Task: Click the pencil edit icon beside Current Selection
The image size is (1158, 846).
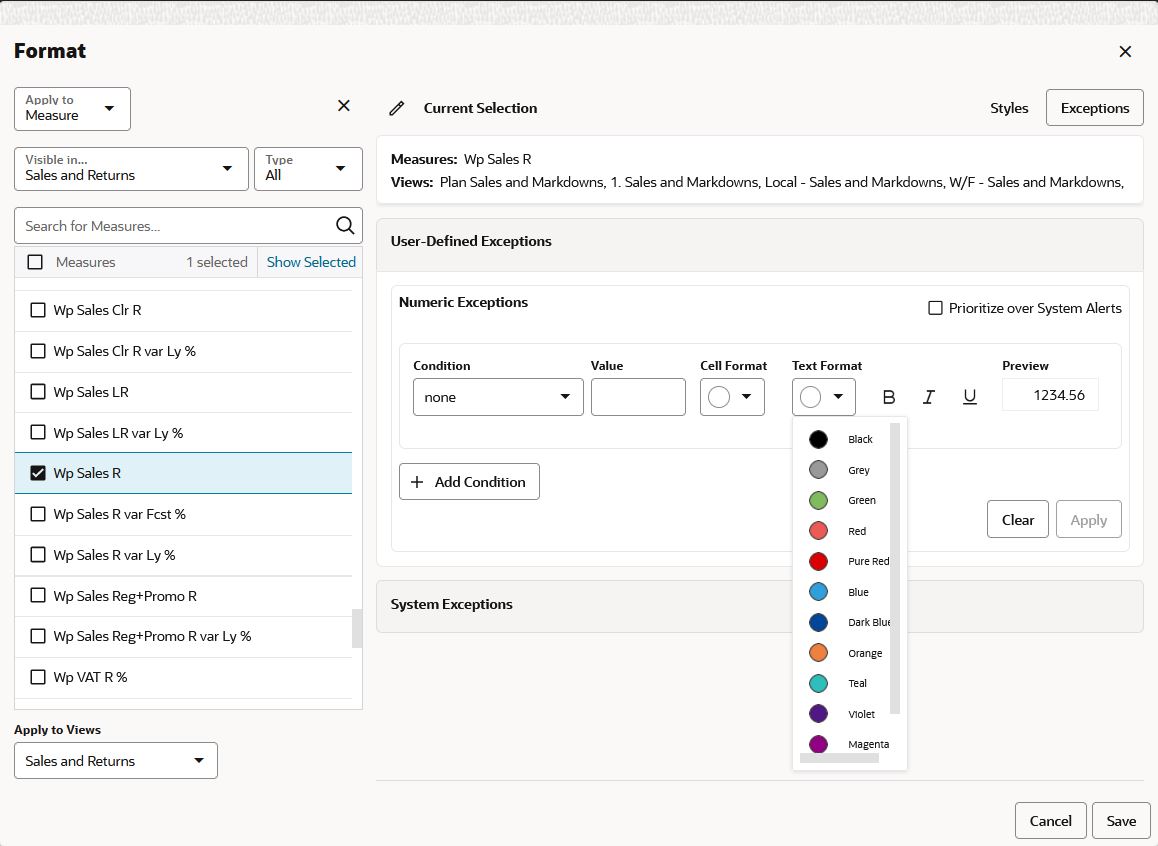Action: [397, 109]
